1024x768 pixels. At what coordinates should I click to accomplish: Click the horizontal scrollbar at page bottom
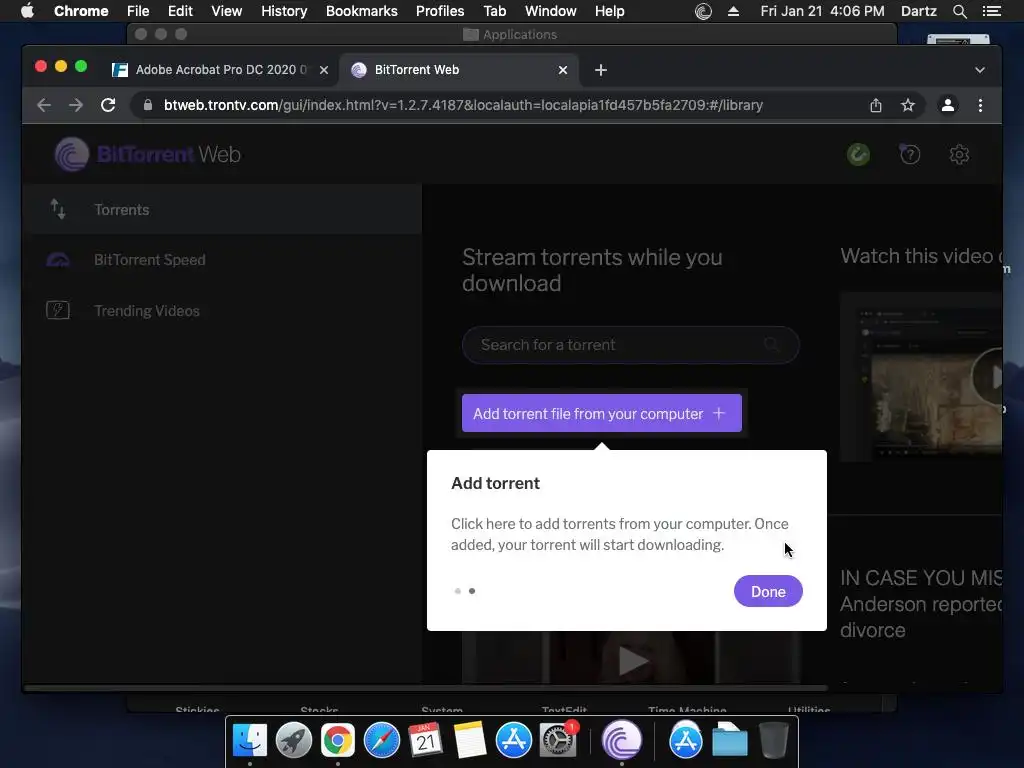[426, 688]
